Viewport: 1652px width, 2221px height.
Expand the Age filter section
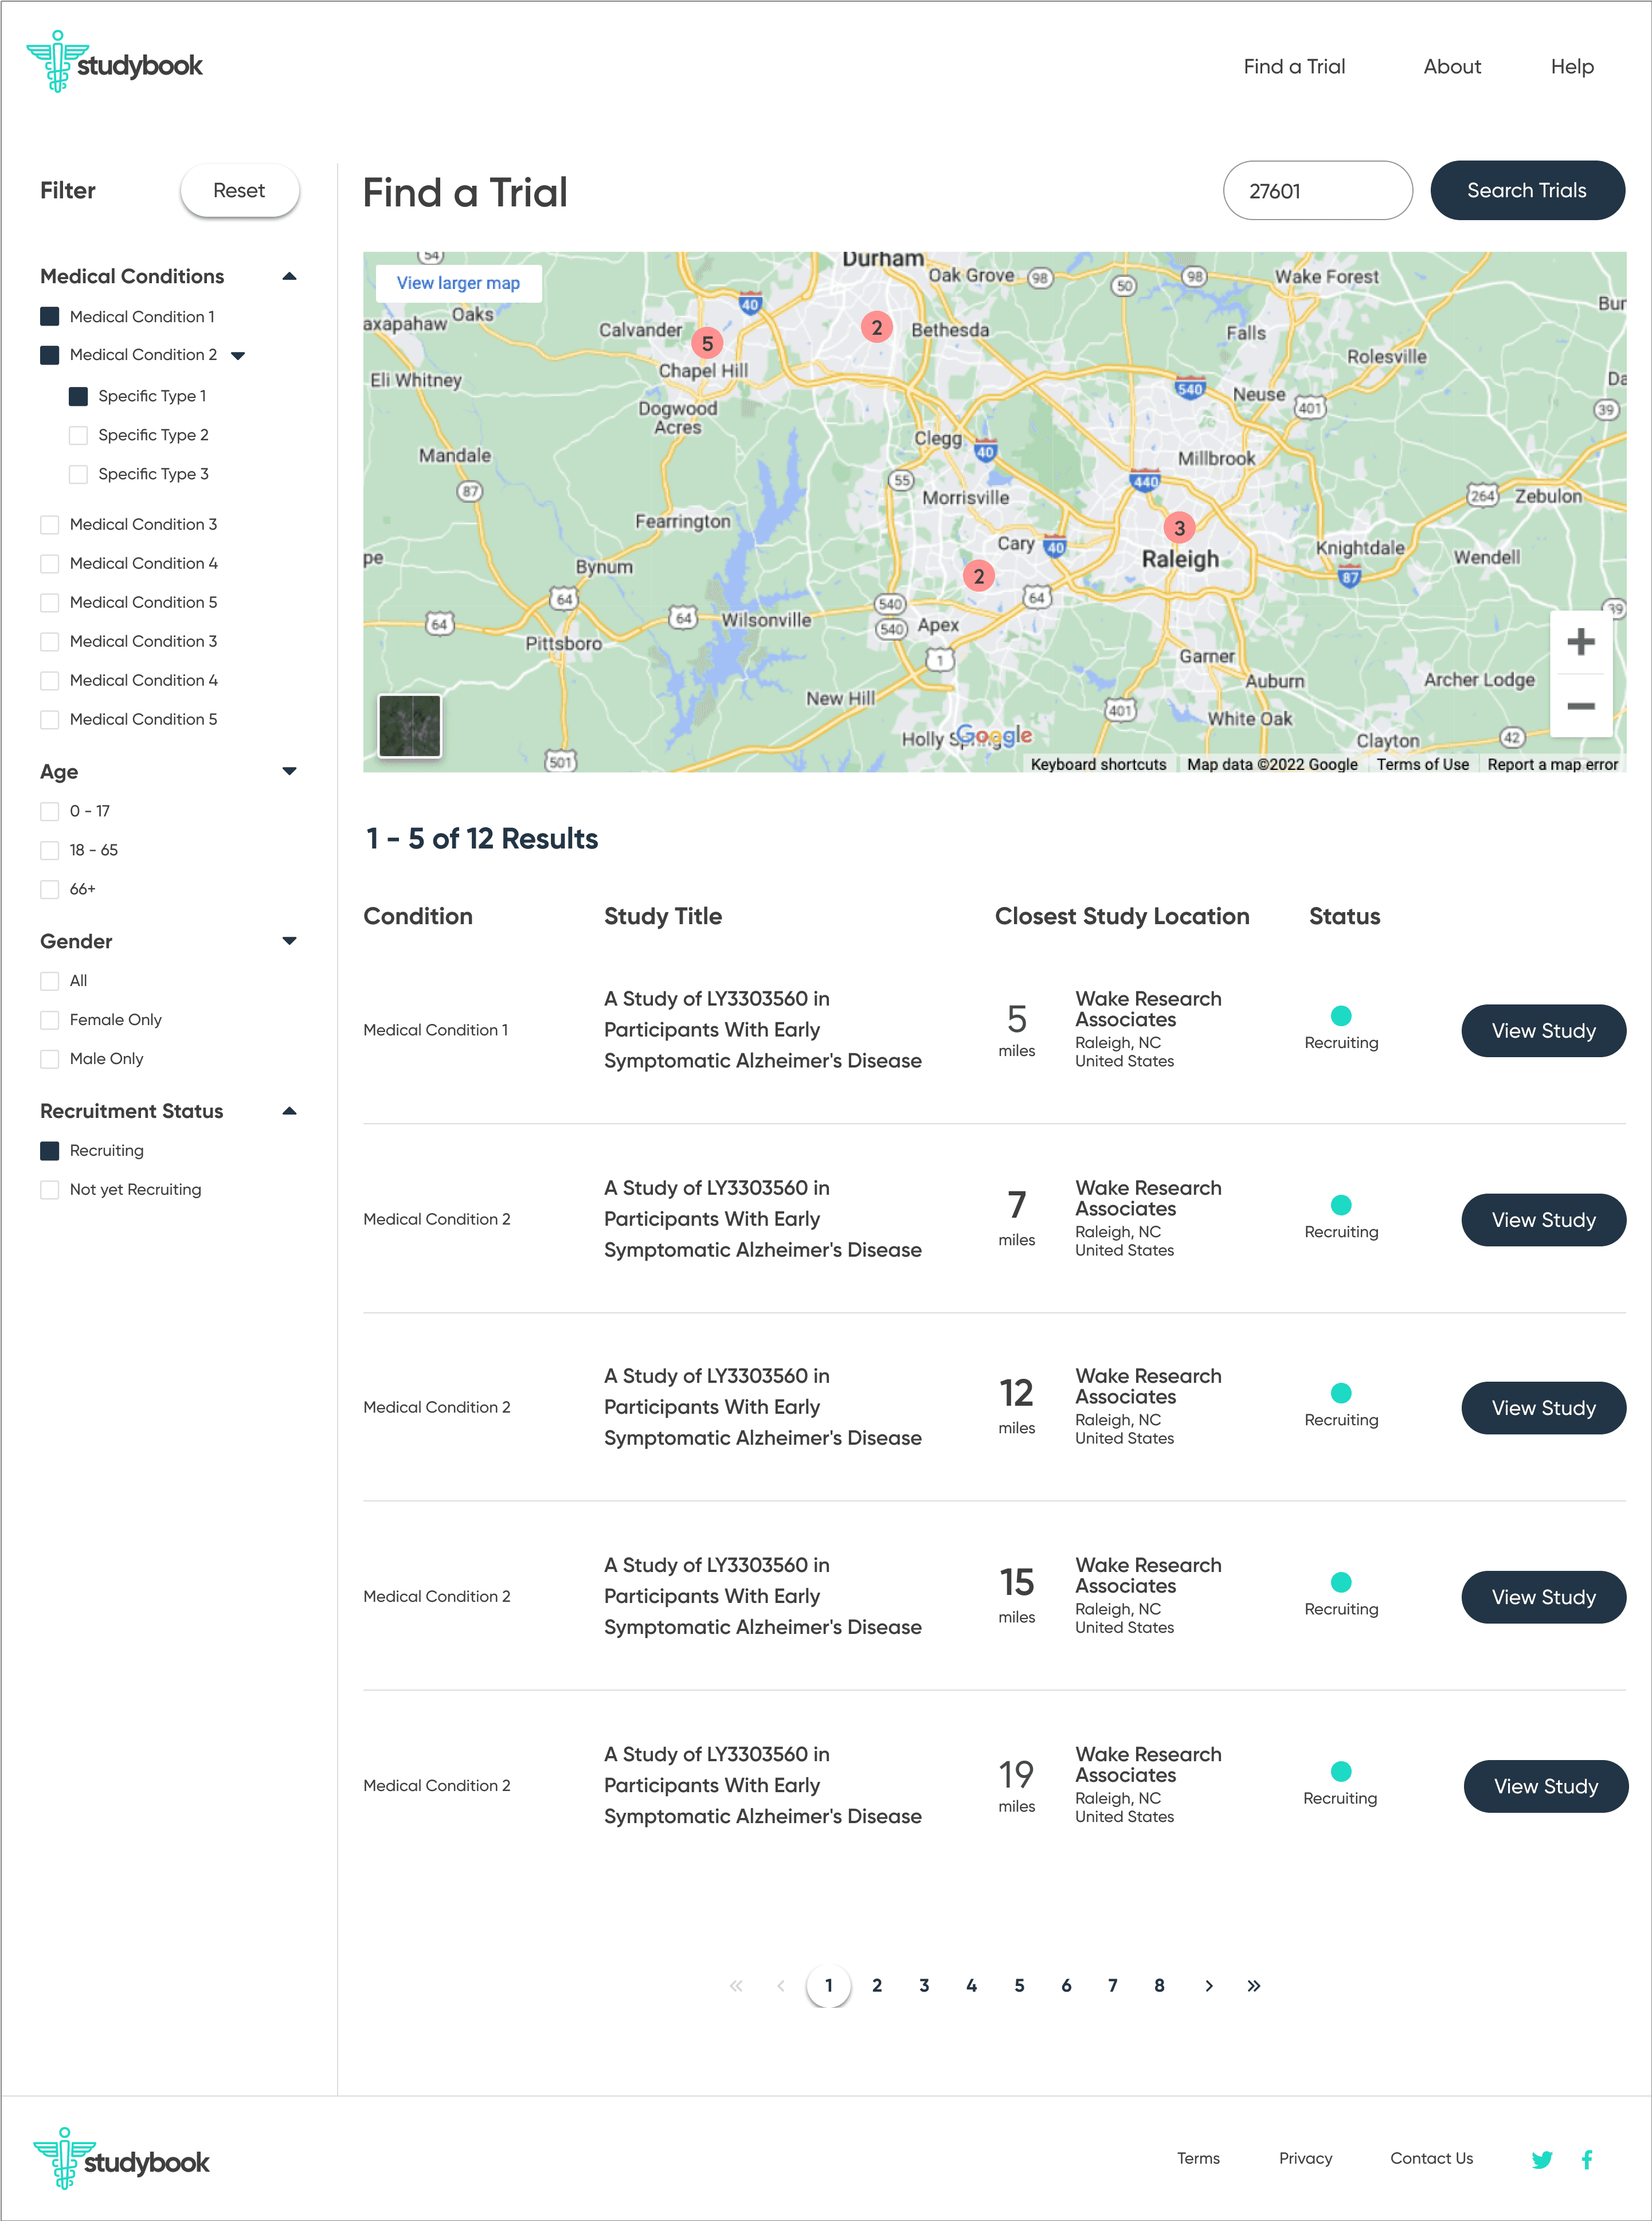(x=289, y=771)
